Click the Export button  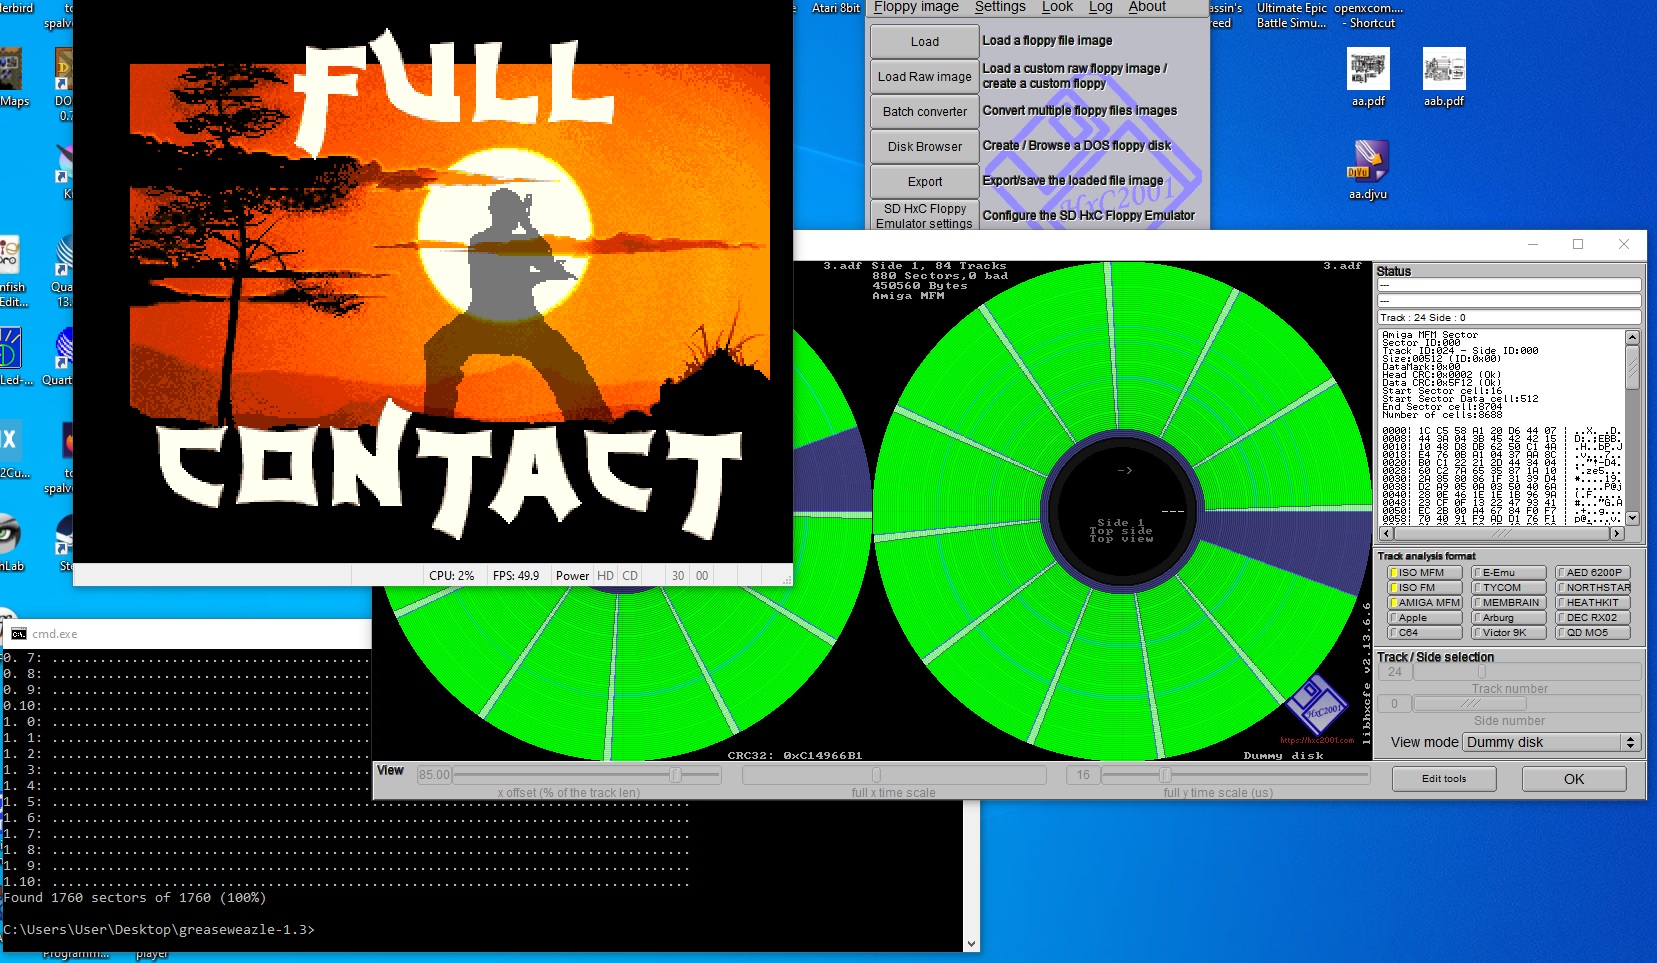(925, 182)
